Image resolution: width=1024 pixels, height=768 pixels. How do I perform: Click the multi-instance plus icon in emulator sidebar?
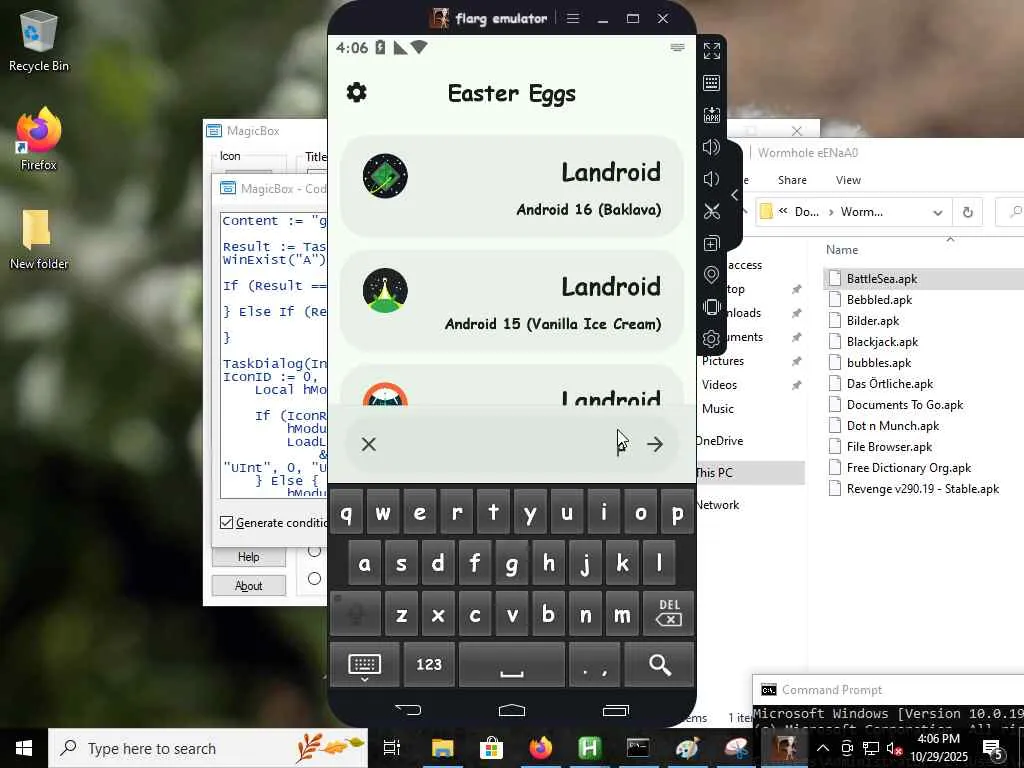712,243
